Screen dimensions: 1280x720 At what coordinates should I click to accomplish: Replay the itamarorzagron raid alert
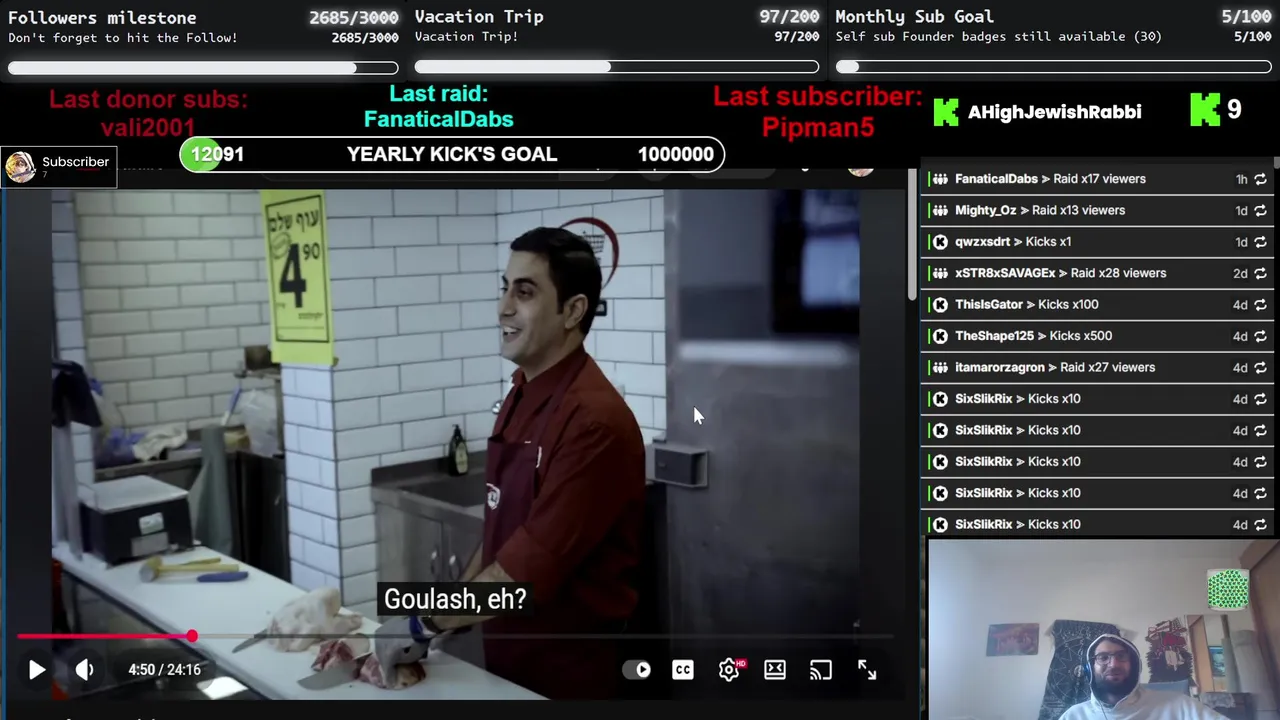1260,367
